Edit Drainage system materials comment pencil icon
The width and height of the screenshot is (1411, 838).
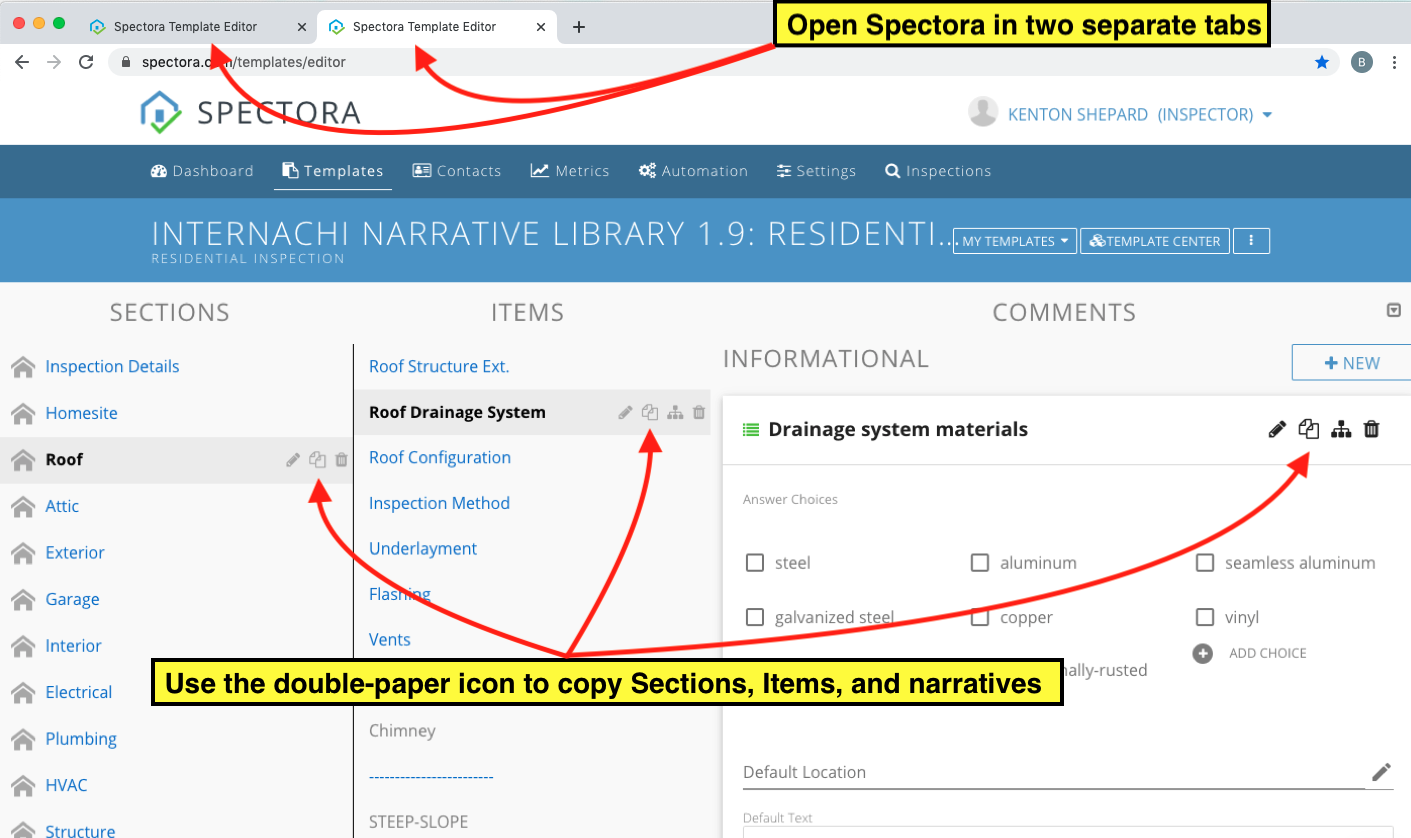click(x=1277, y=429)
